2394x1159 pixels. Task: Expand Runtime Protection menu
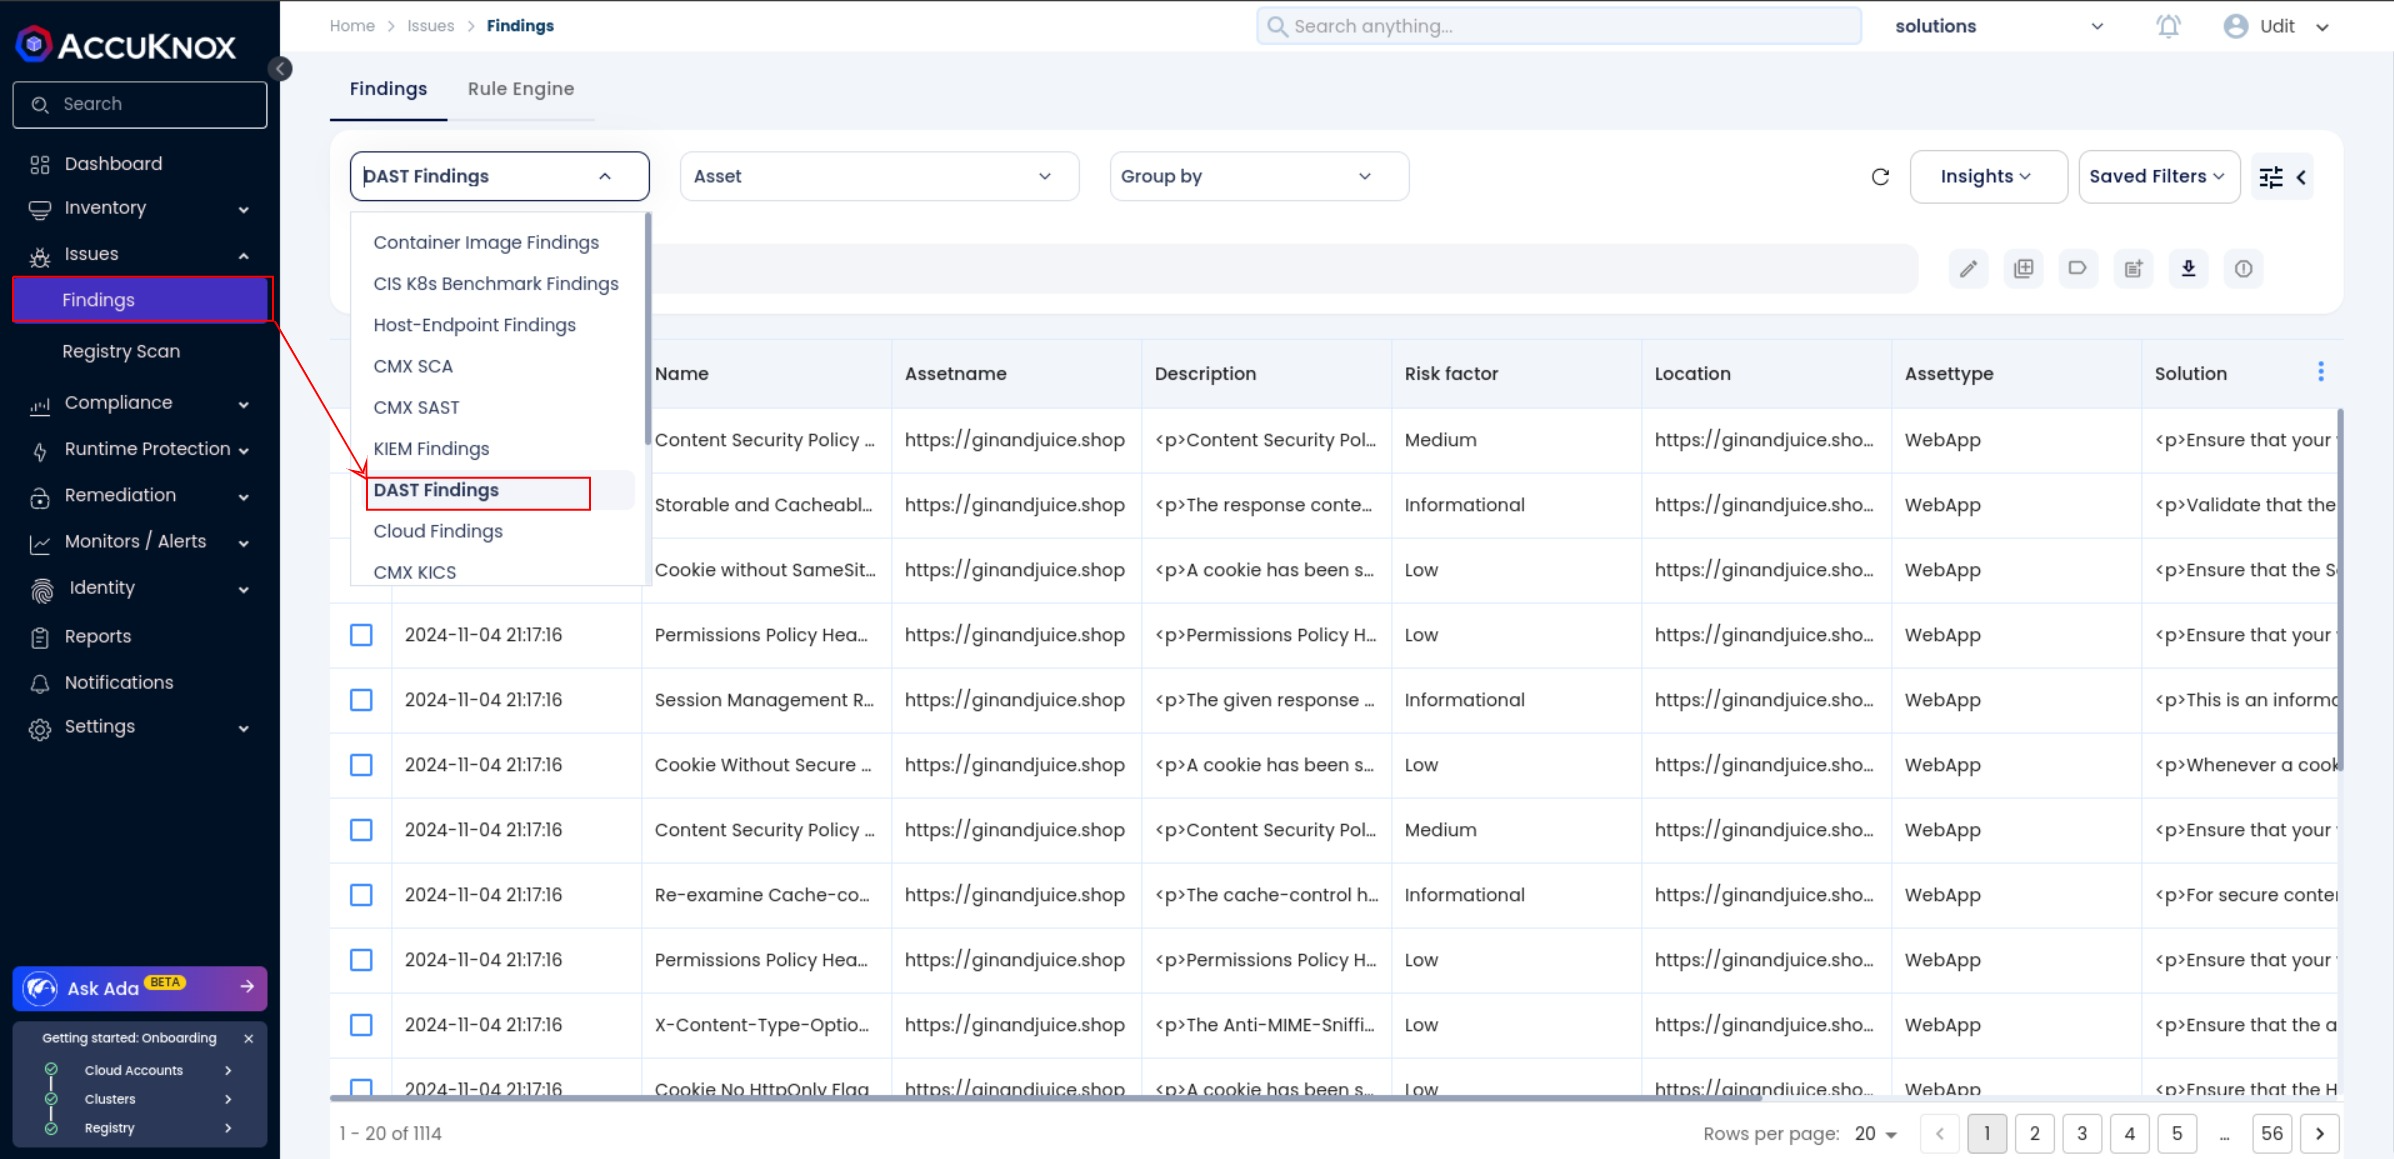pos(140,449)
